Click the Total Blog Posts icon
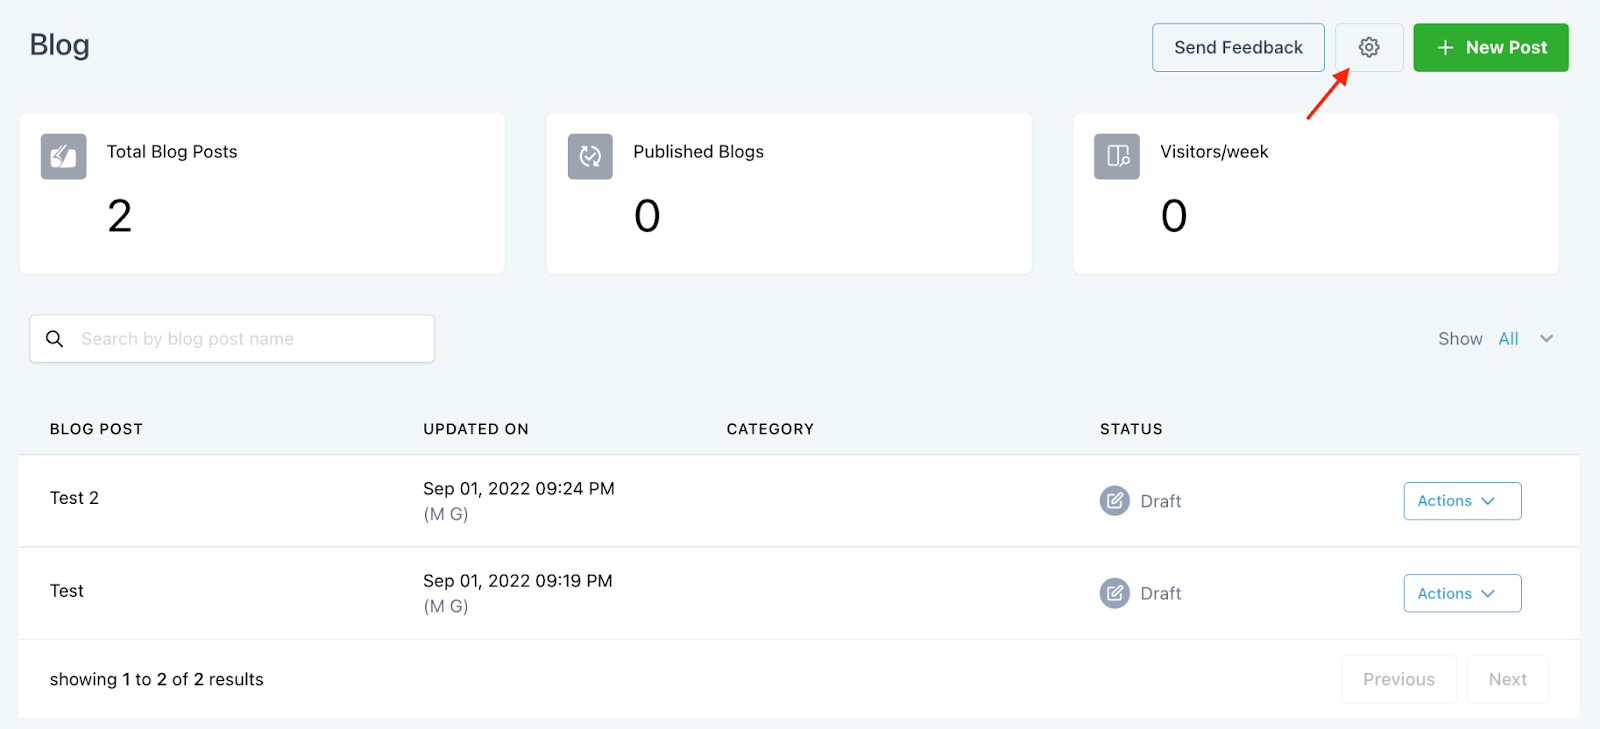Viewport: 1600px width, 729px height. pos(63,157)
